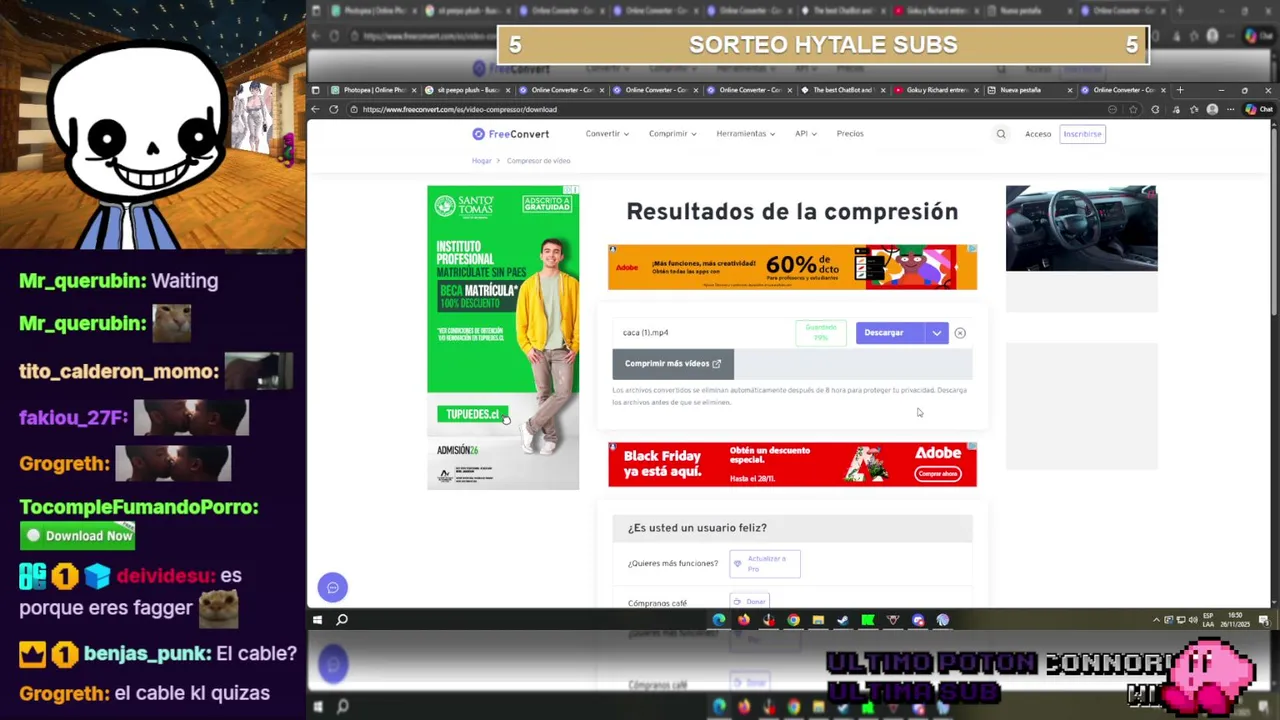The height and width of the screenshot is (720, 1280).
Task: Add the page to favorites with the star icon
Action: pyautogui.click(x=1133, y=110)
